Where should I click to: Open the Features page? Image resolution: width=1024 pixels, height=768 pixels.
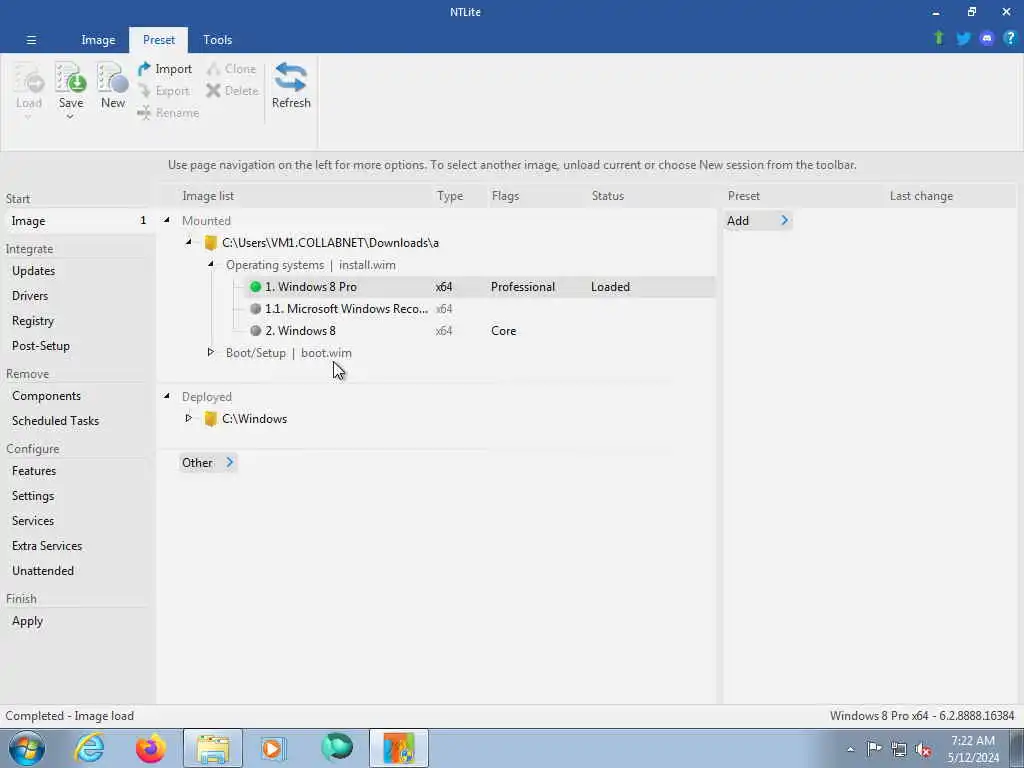click(34, 471)
